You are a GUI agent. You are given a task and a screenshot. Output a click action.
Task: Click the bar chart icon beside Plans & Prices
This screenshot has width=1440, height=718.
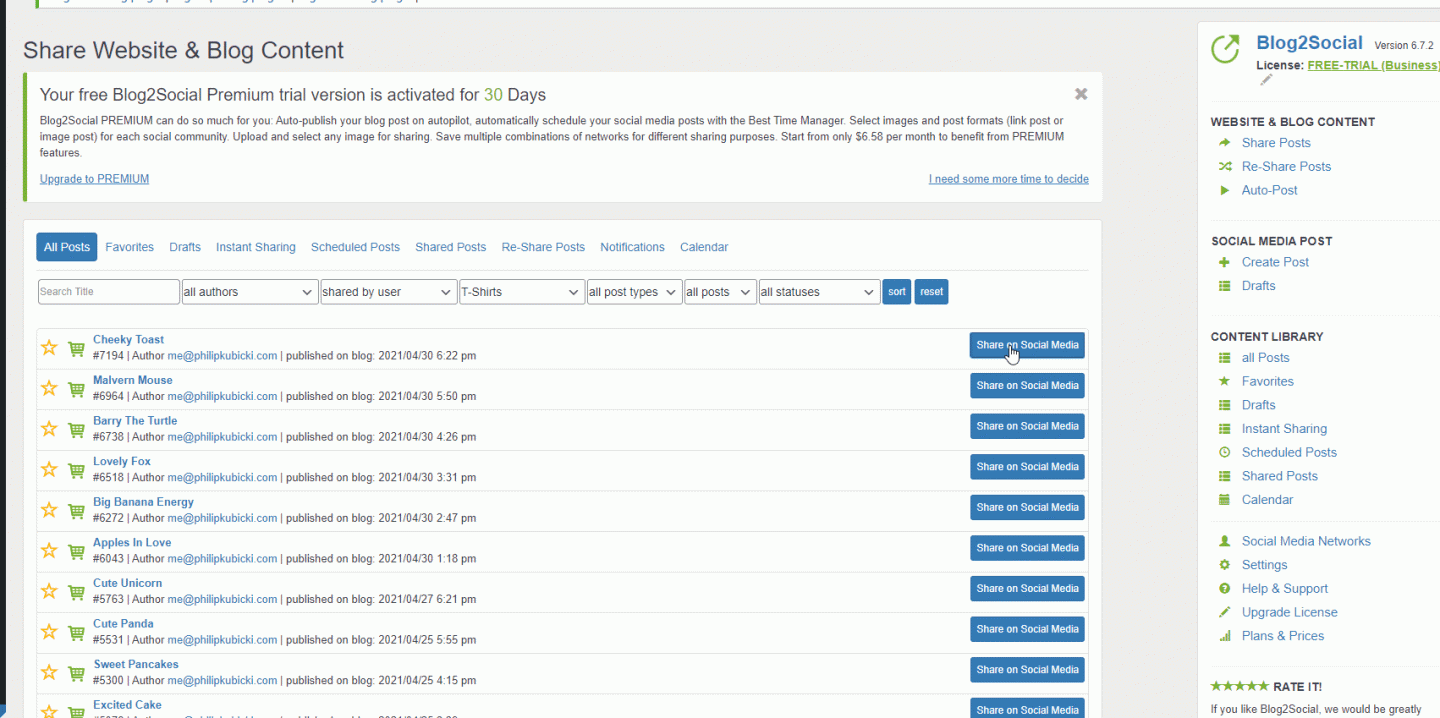click(x=1224, y=636)
